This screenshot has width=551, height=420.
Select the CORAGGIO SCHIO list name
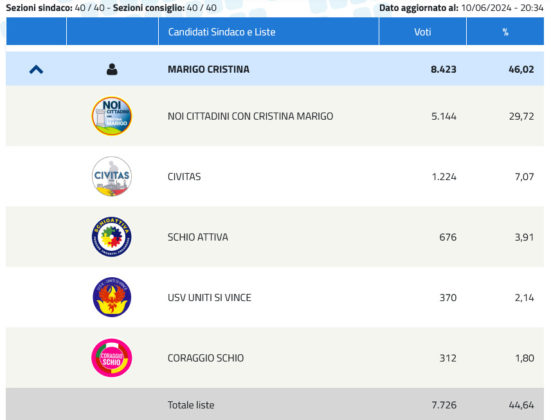(x=206, y=358)
